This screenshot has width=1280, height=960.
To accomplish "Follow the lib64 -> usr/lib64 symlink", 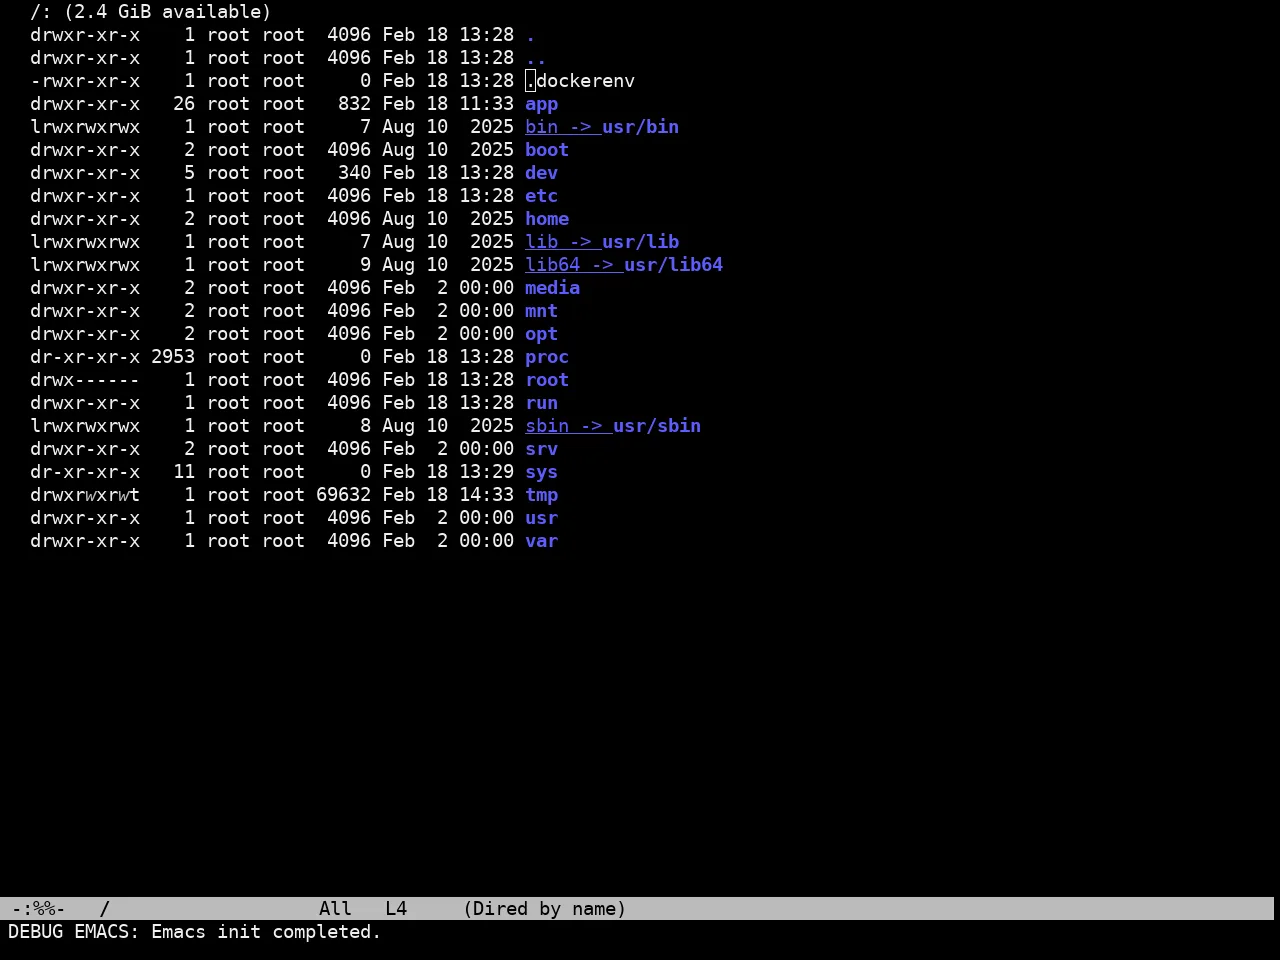I will point(624,265).
